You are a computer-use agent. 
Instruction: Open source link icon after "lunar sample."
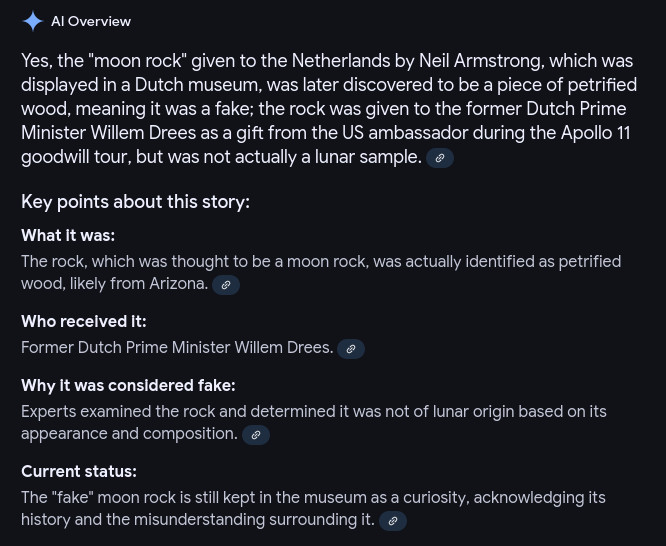(440, 158)
